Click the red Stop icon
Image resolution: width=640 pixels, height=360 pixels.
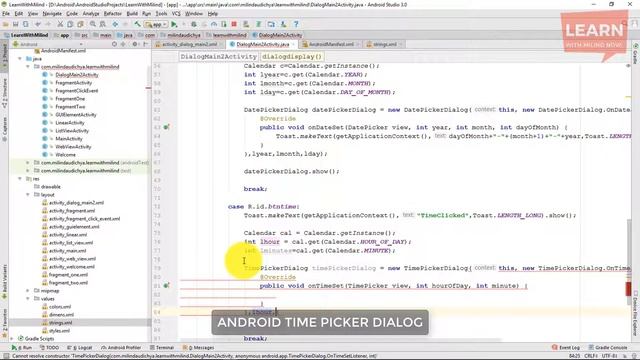(234, 24)
